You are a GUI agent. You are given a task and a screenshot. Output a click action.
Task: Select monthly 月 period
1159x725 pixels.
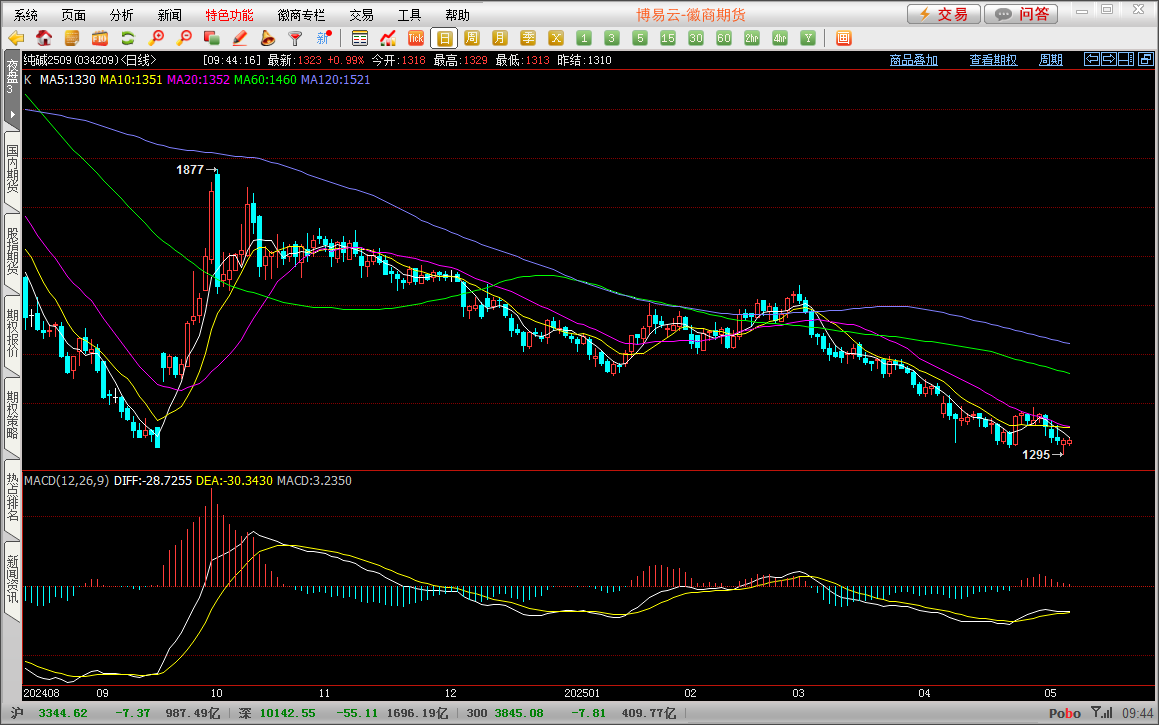[x=500, y=38]
